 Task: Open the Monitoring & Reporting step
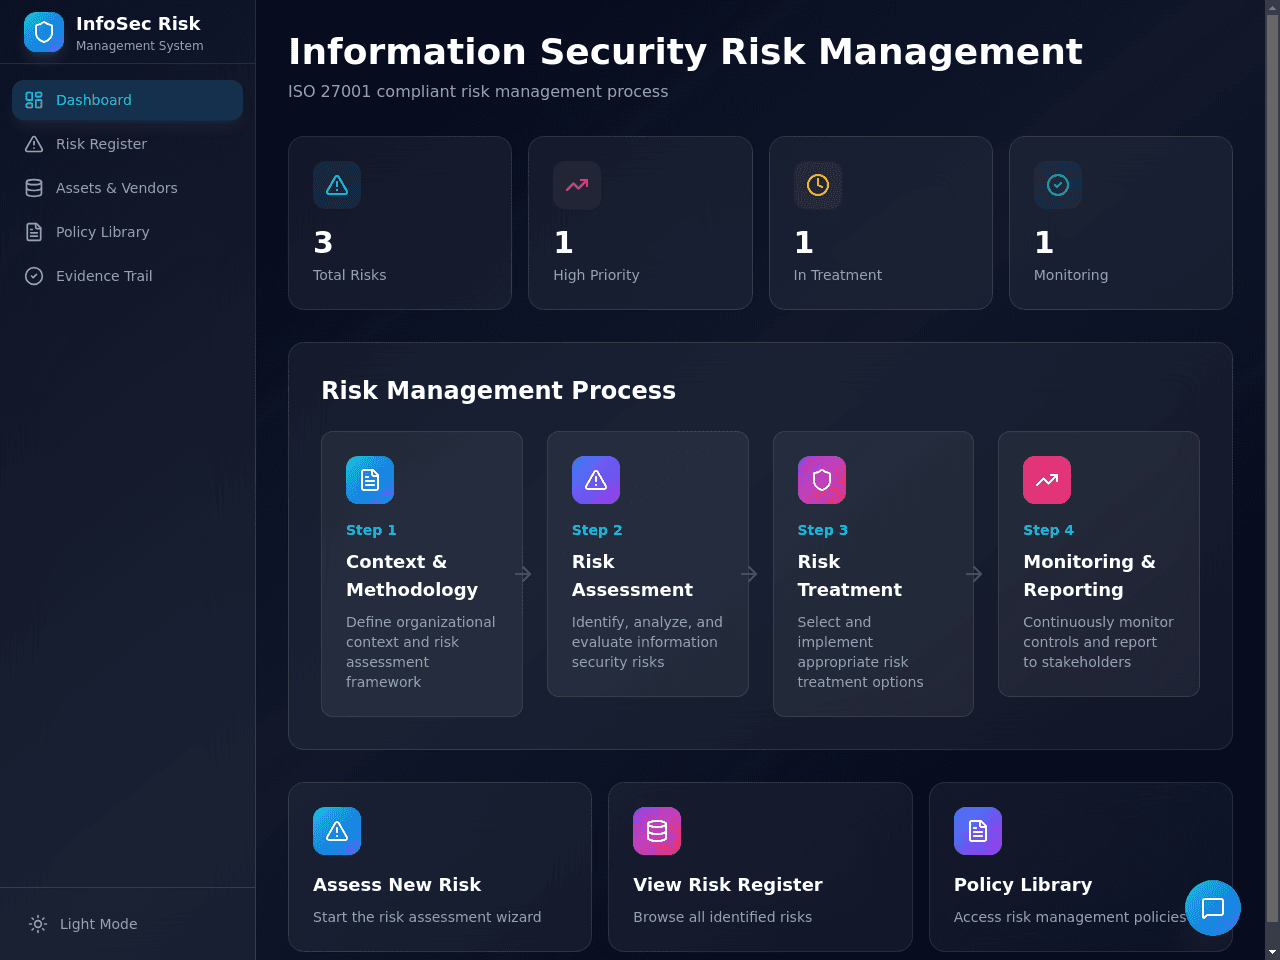(1099, 564)
